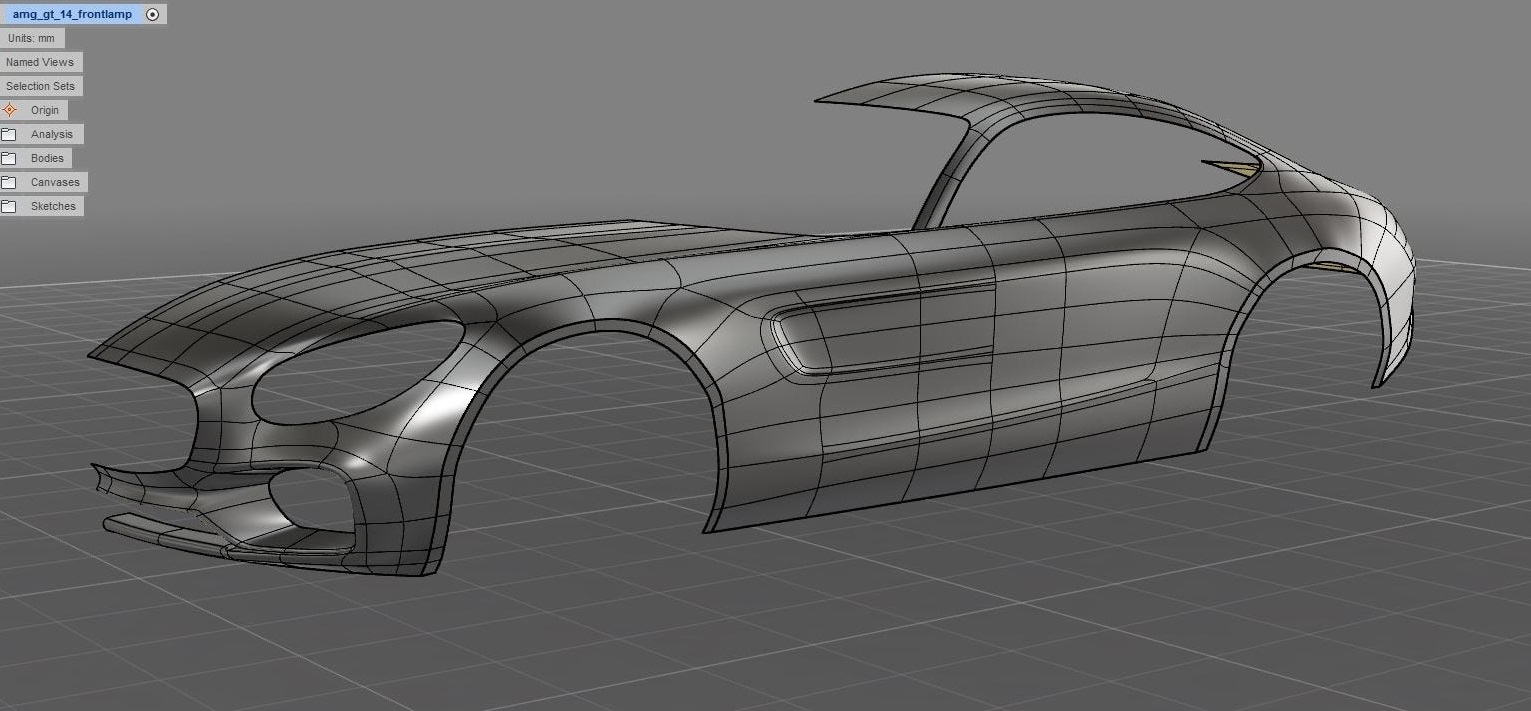Click the folder icon beside Sketches

click(9, 206)
